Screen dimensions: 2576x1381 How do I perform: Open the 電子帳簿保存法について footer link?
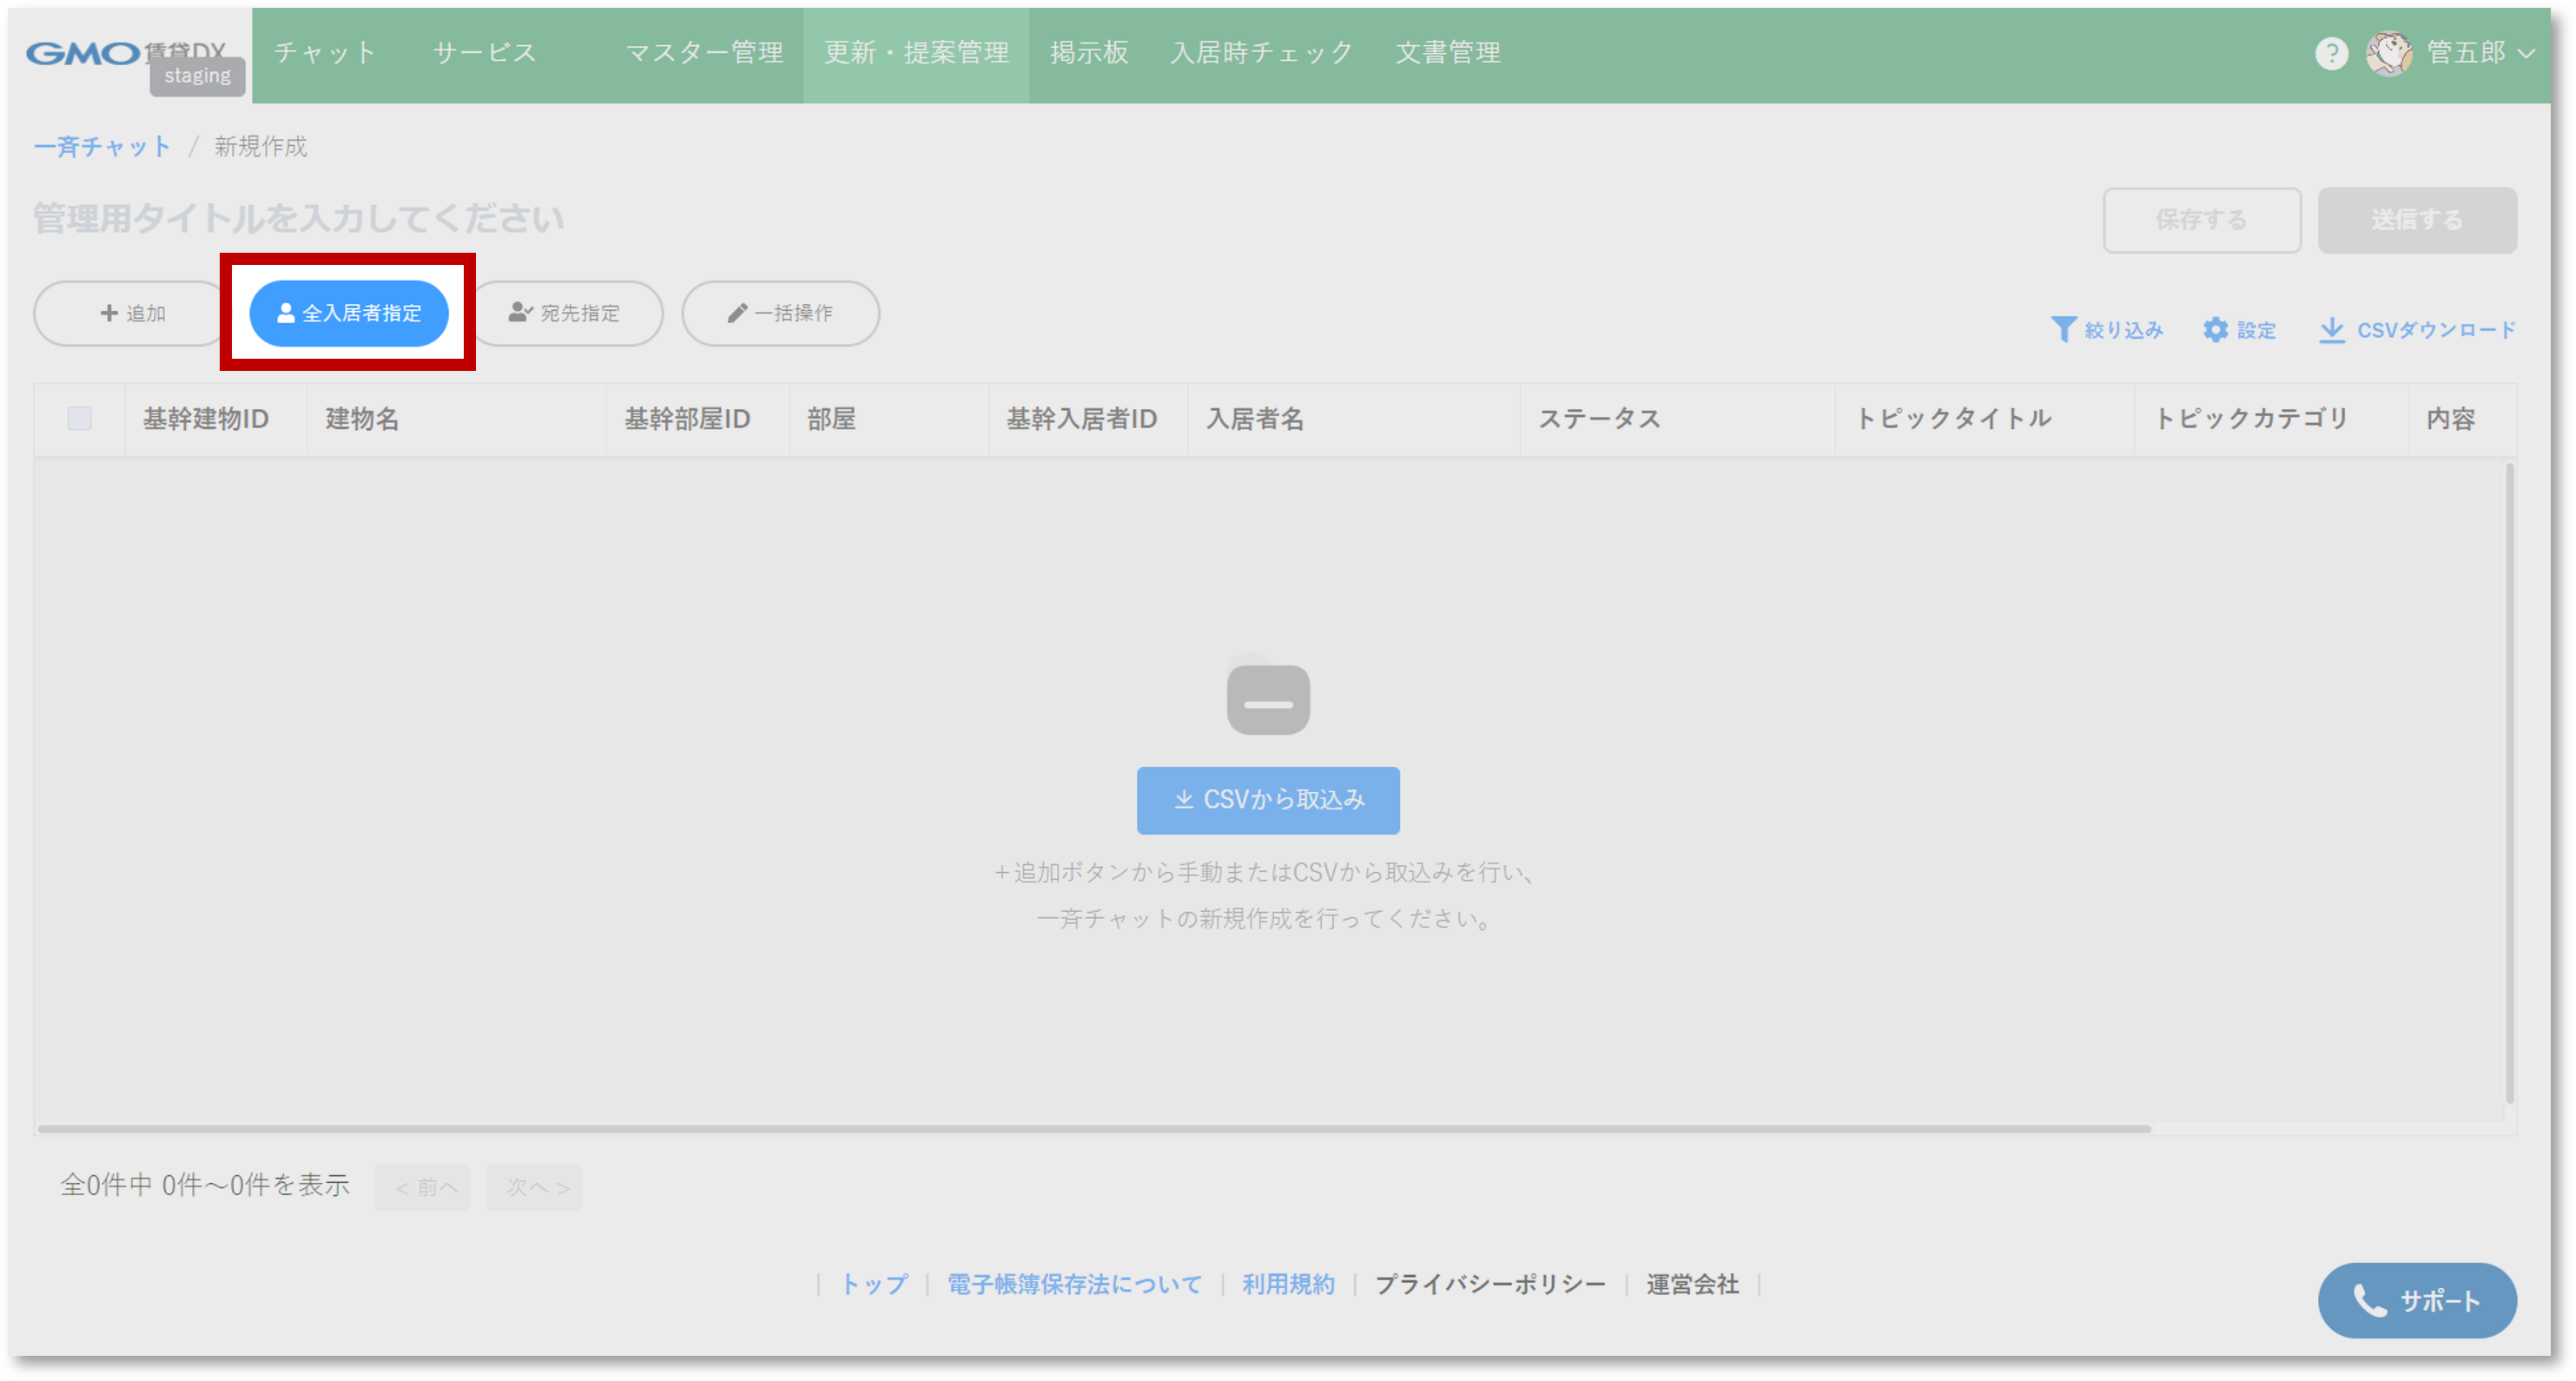coord(1074,1284)
